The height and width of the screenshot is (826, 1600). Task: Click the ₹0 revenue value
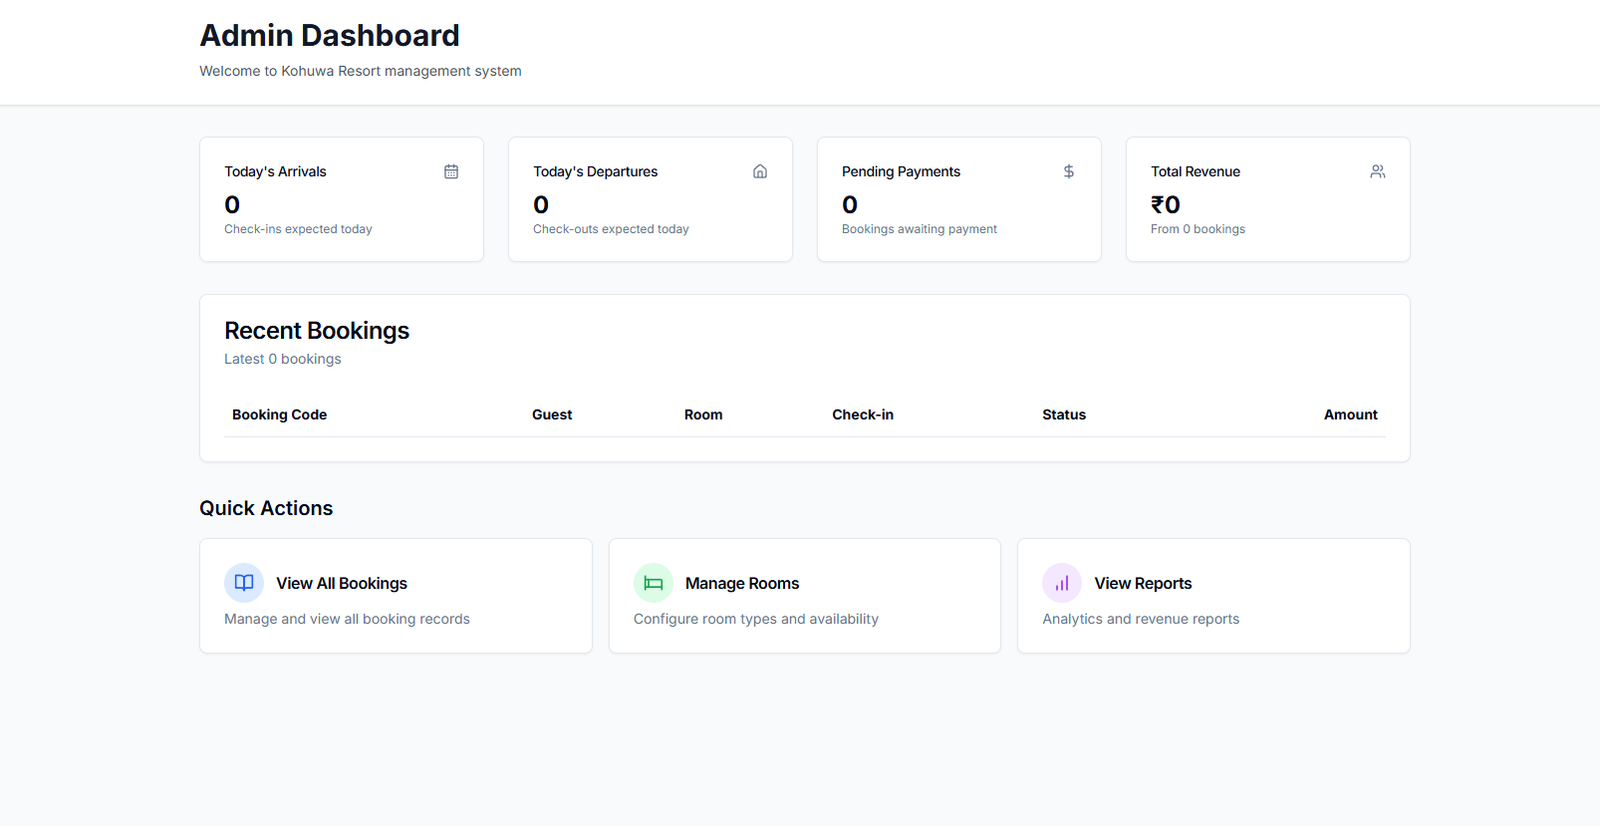click(1166, 205)
